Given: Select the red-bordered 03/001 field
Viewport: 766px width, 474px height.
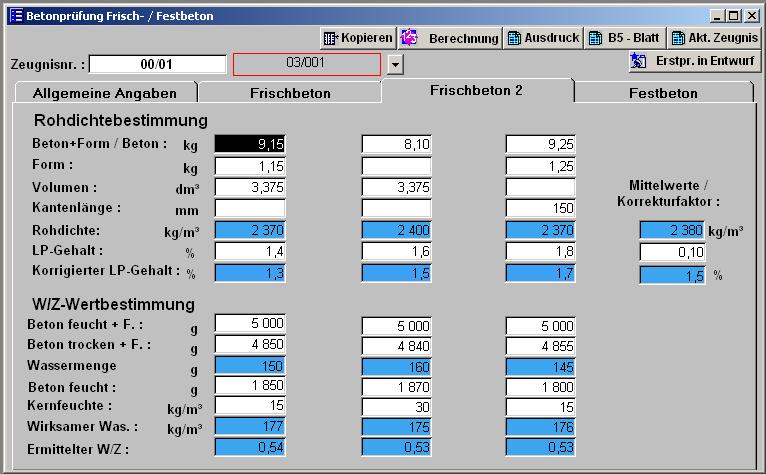Looking at the screenshot, I should click(307, 64).
